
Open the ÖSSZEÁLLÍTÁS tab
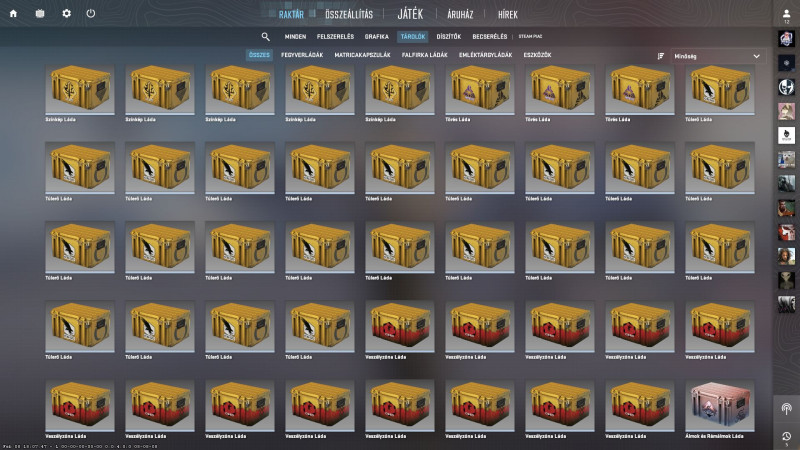349,14
